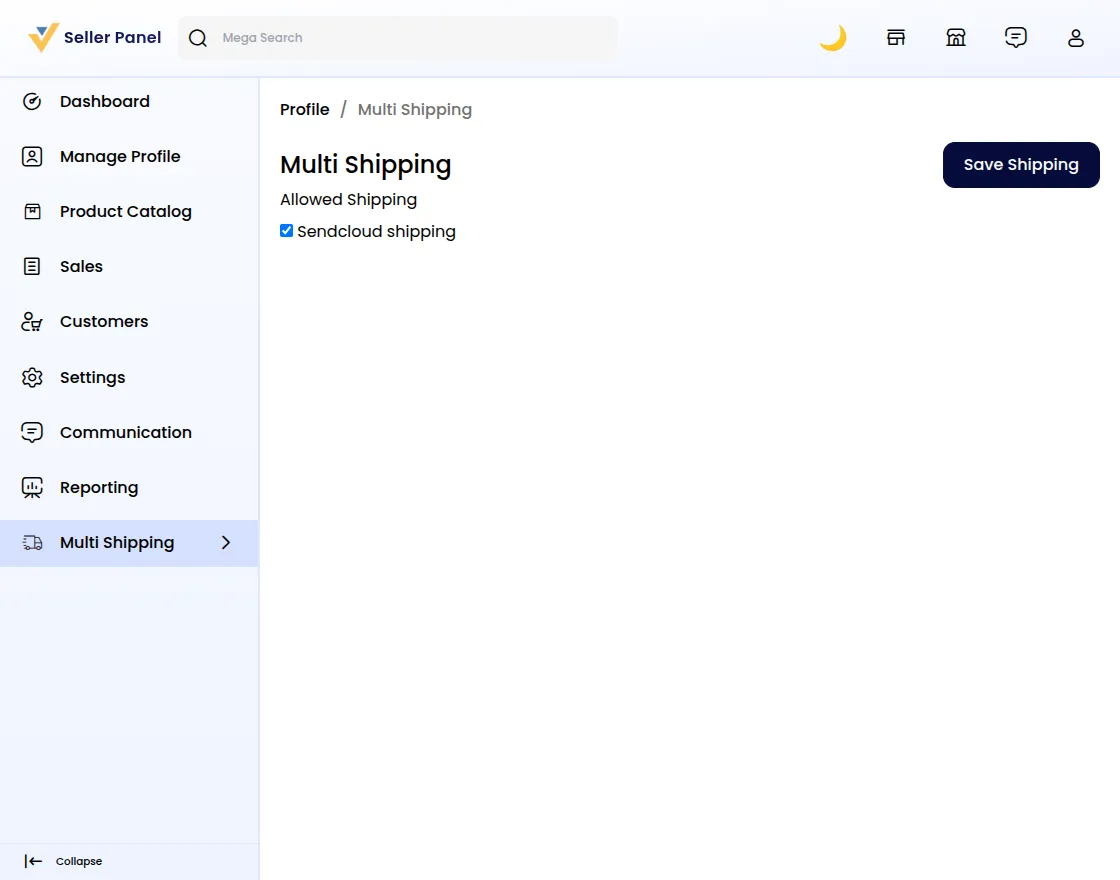Click the Sales list icon
Viewport: 1120px width, 880px height.
point(32,266)
